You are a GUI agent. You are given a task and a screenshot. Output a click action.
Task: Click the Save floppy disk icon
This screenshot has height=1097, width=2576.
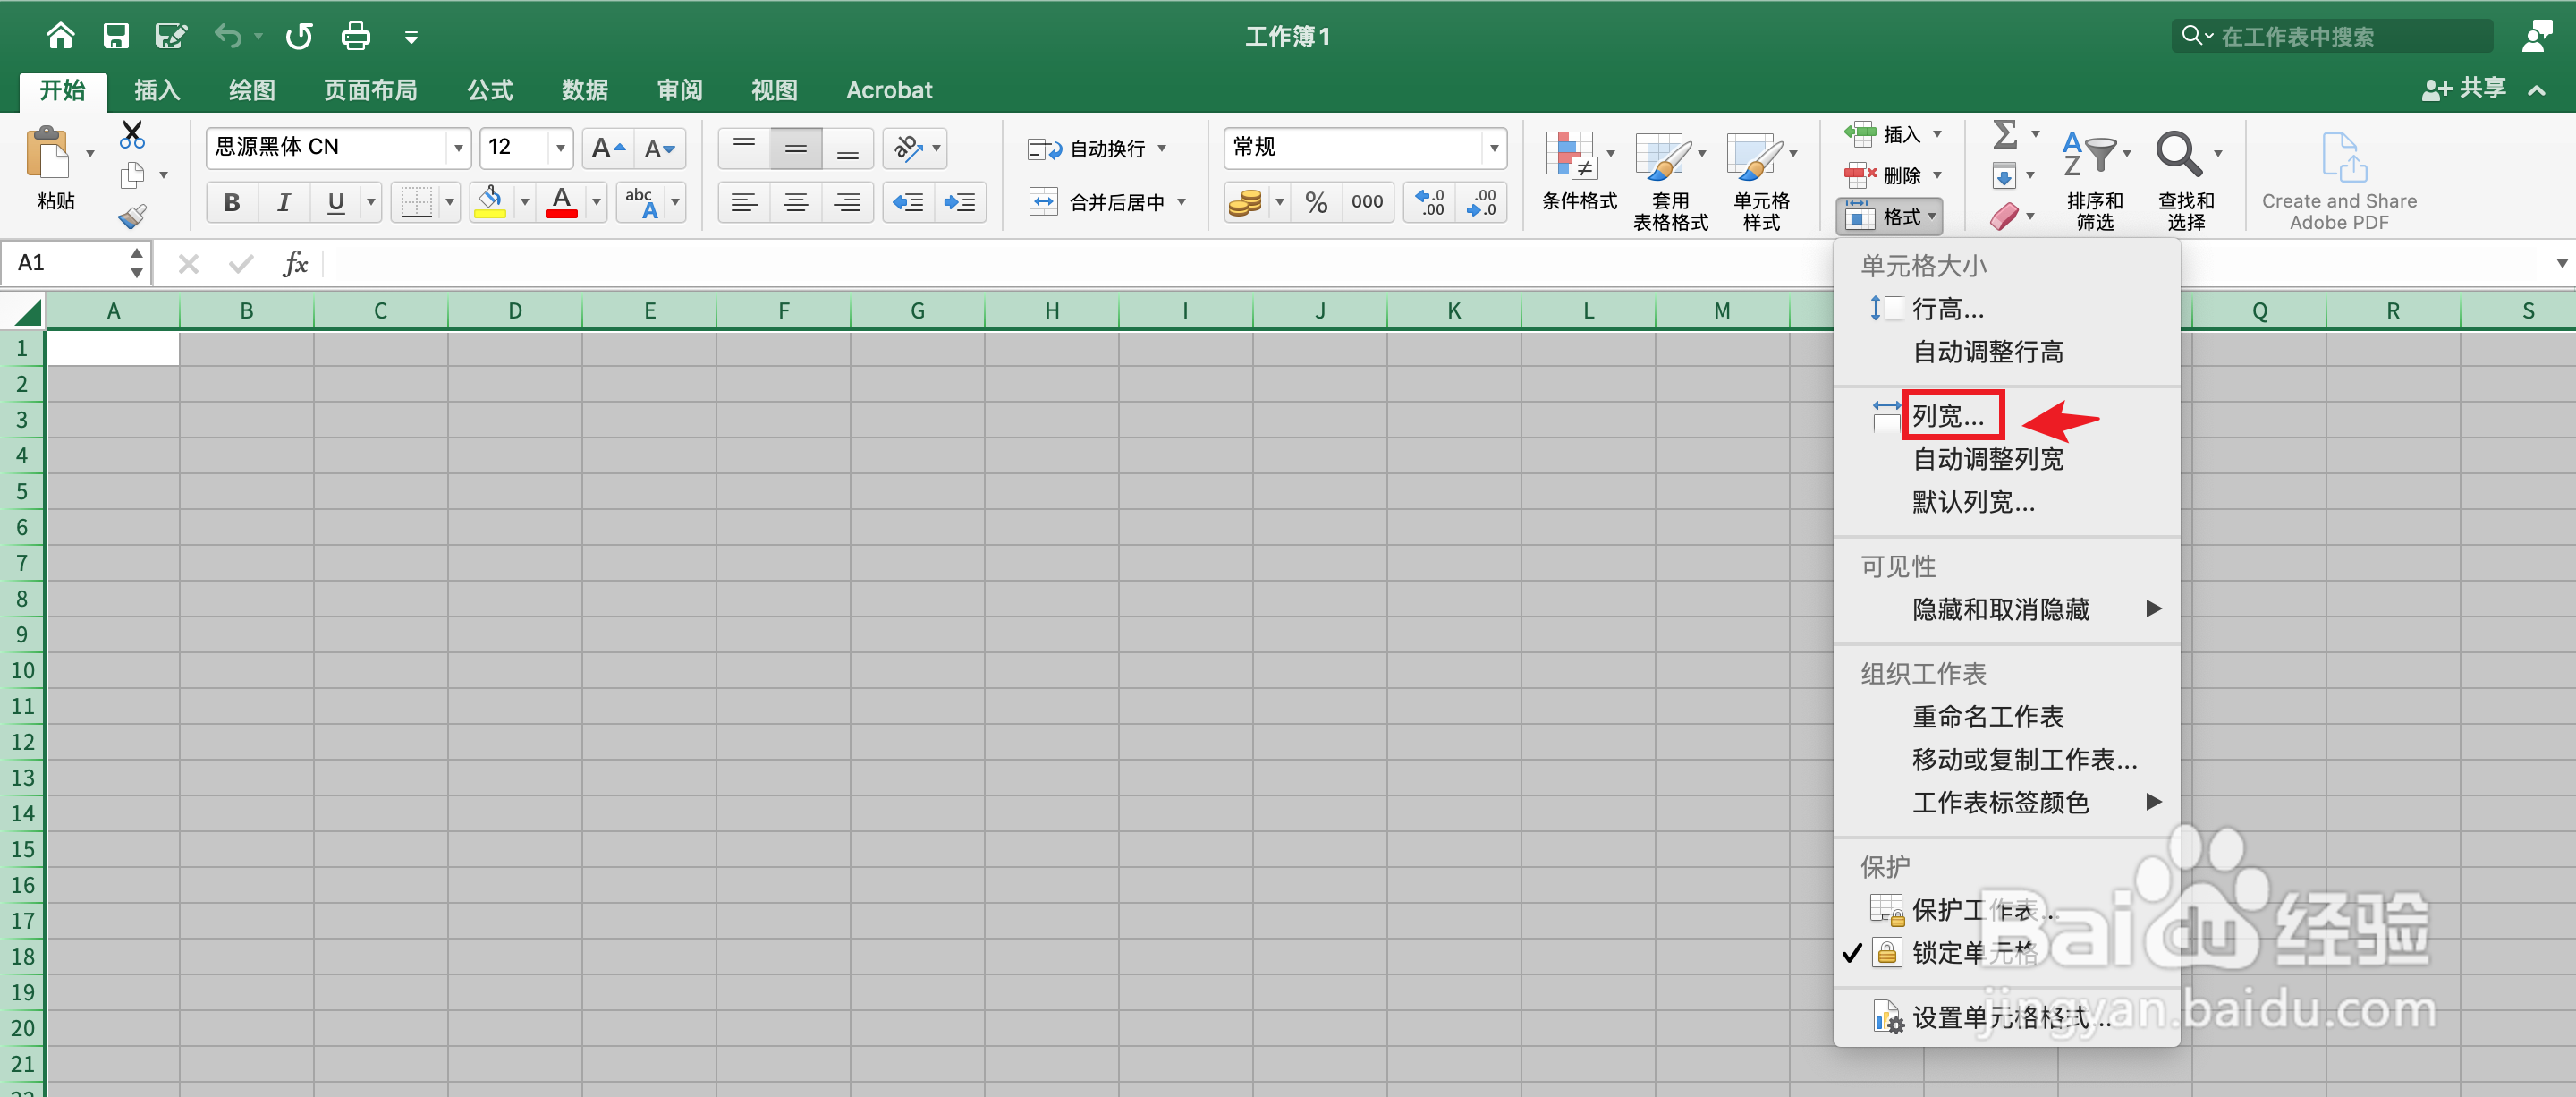click(x=116, y=37)
